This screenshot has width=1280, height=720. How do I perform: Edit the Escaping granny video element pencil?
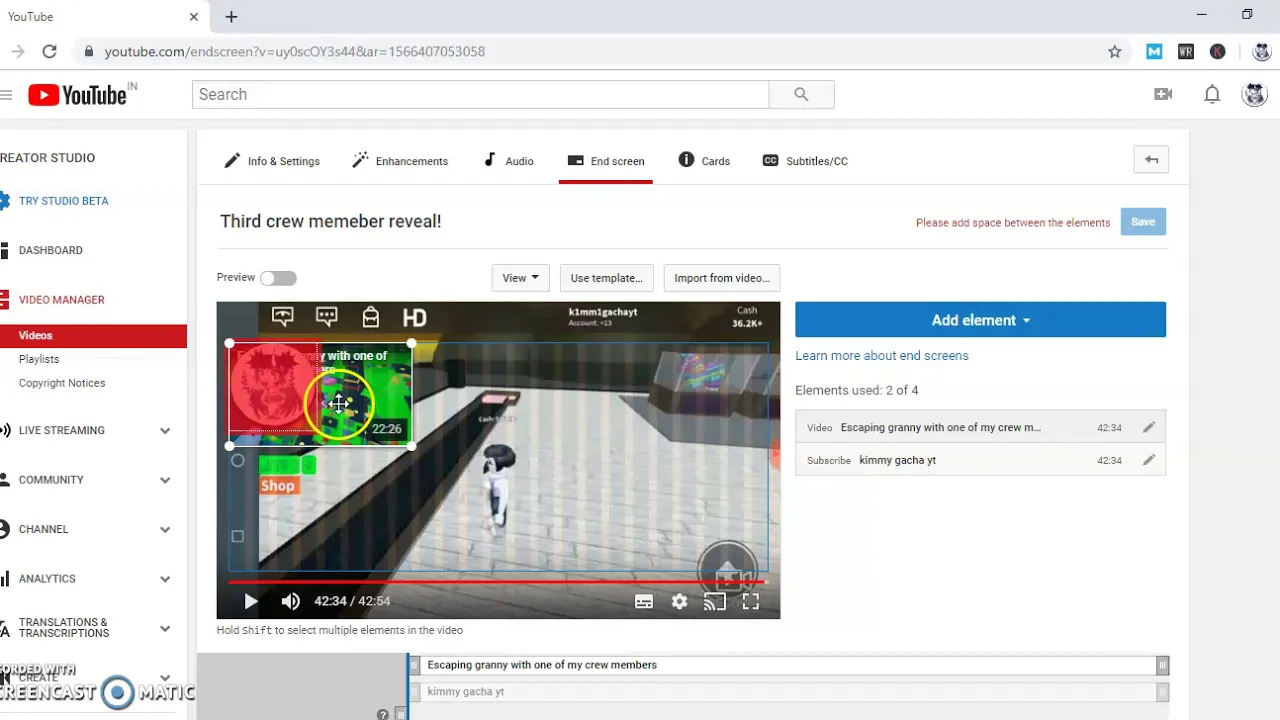(x=1149, y=427)
